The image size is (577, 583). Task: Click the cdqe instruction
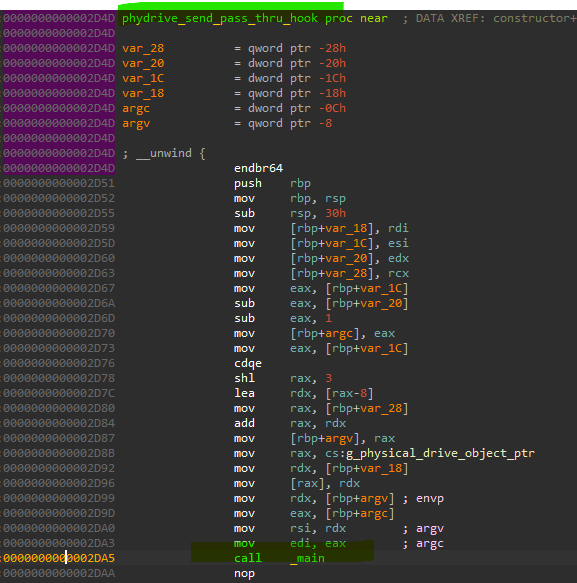click(x=248, y=364)
